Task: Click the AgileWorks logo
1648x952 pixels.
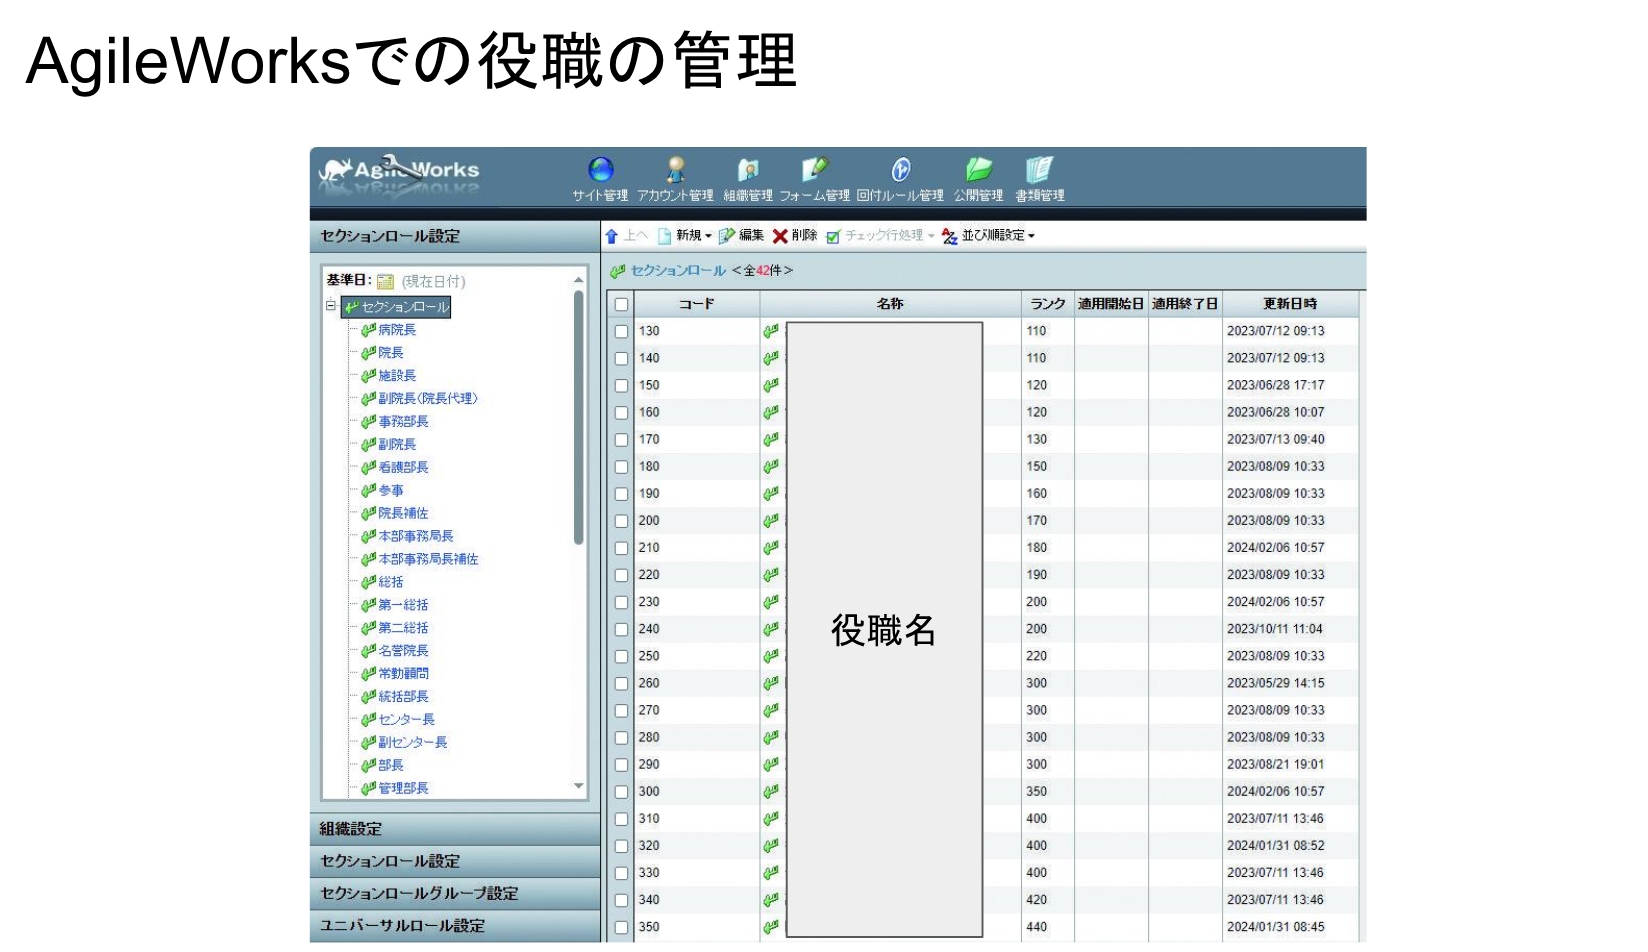Action: click(x=399, y=172)
